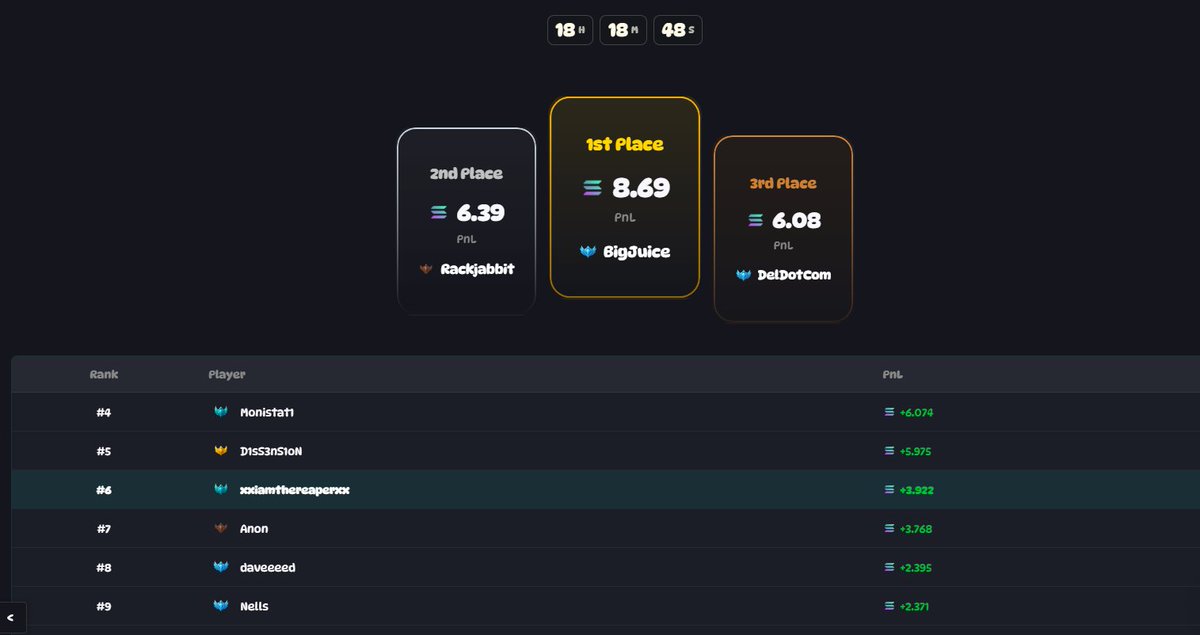Click rank #9 cell
Image resolution: width=1200 pixels, height=635 pixels.
[x=104, y=606]
